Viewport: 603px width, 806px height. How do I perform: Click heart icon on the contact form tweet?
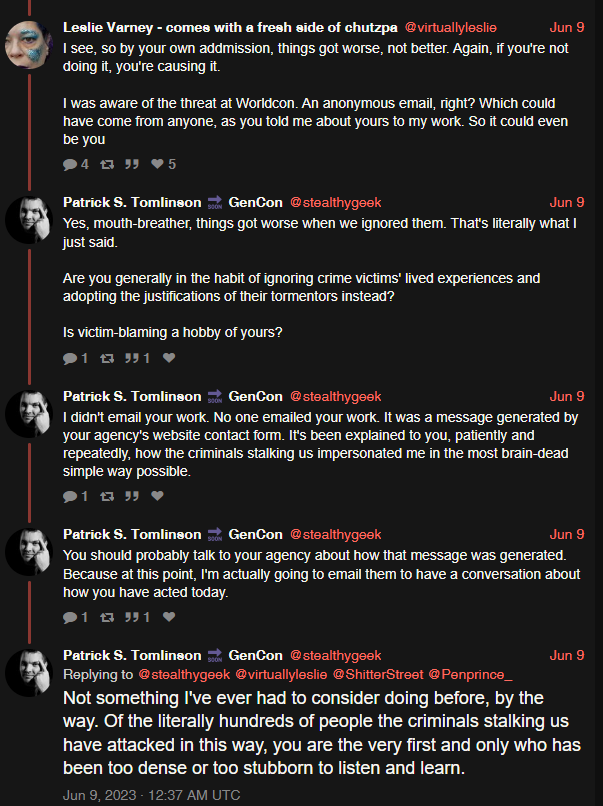(157, 496)
